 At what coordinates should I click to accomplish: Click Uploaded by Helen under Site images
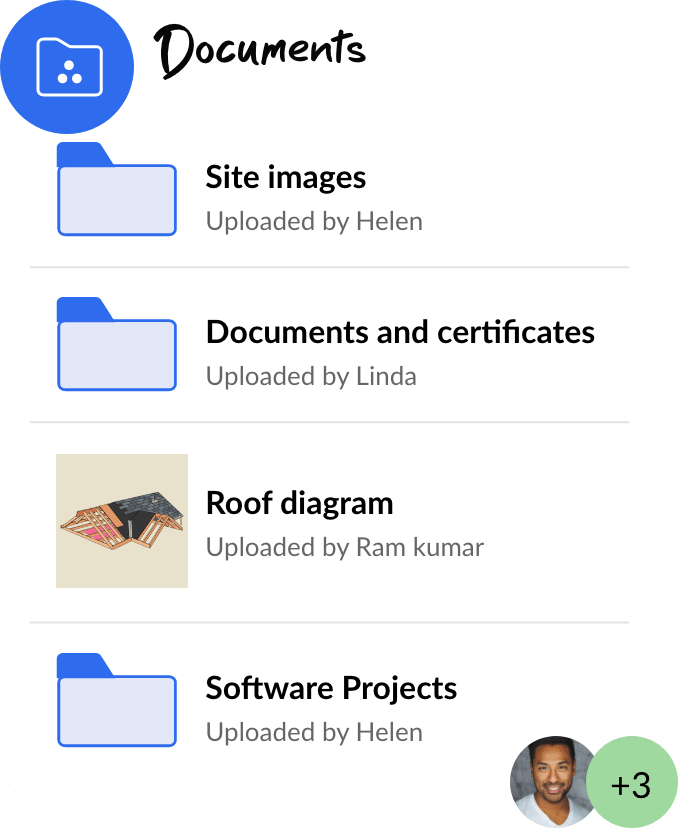click(313, 221)
